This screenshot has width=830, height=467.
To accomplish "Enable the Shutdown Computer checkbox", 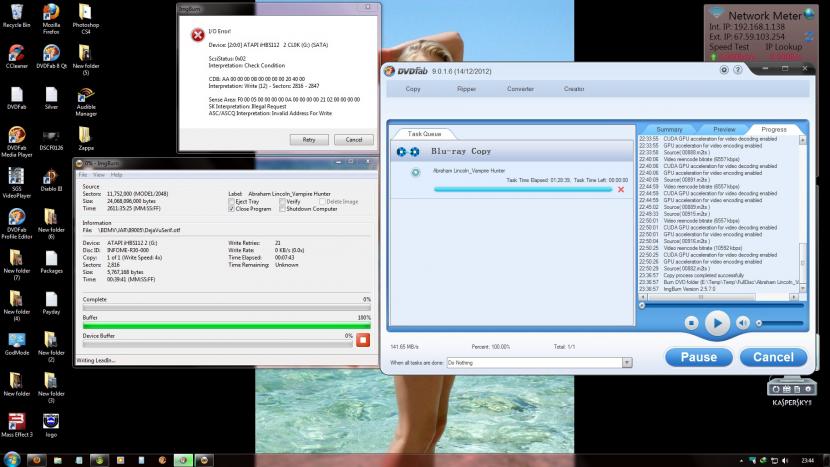I will [x=280, y=209].
